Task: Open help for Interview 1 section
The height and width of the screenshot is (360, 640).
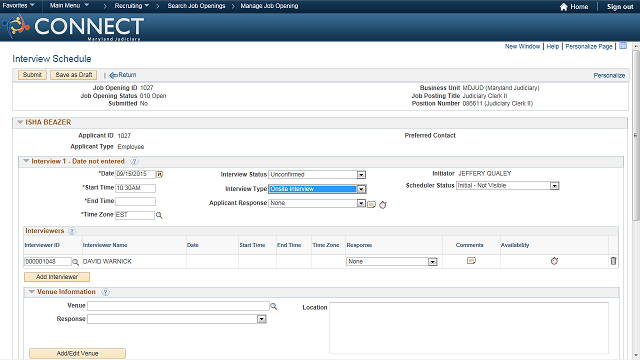Action: [134, 161]
